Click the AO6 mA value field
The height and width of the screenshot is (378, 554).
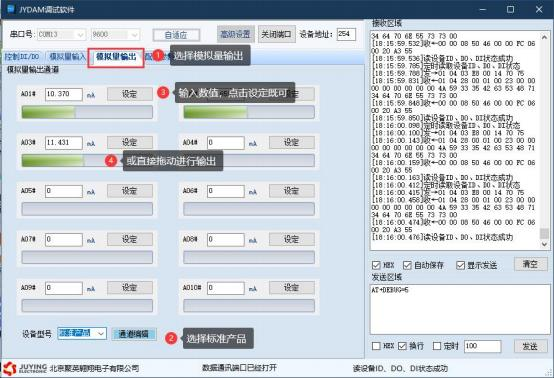226,191
